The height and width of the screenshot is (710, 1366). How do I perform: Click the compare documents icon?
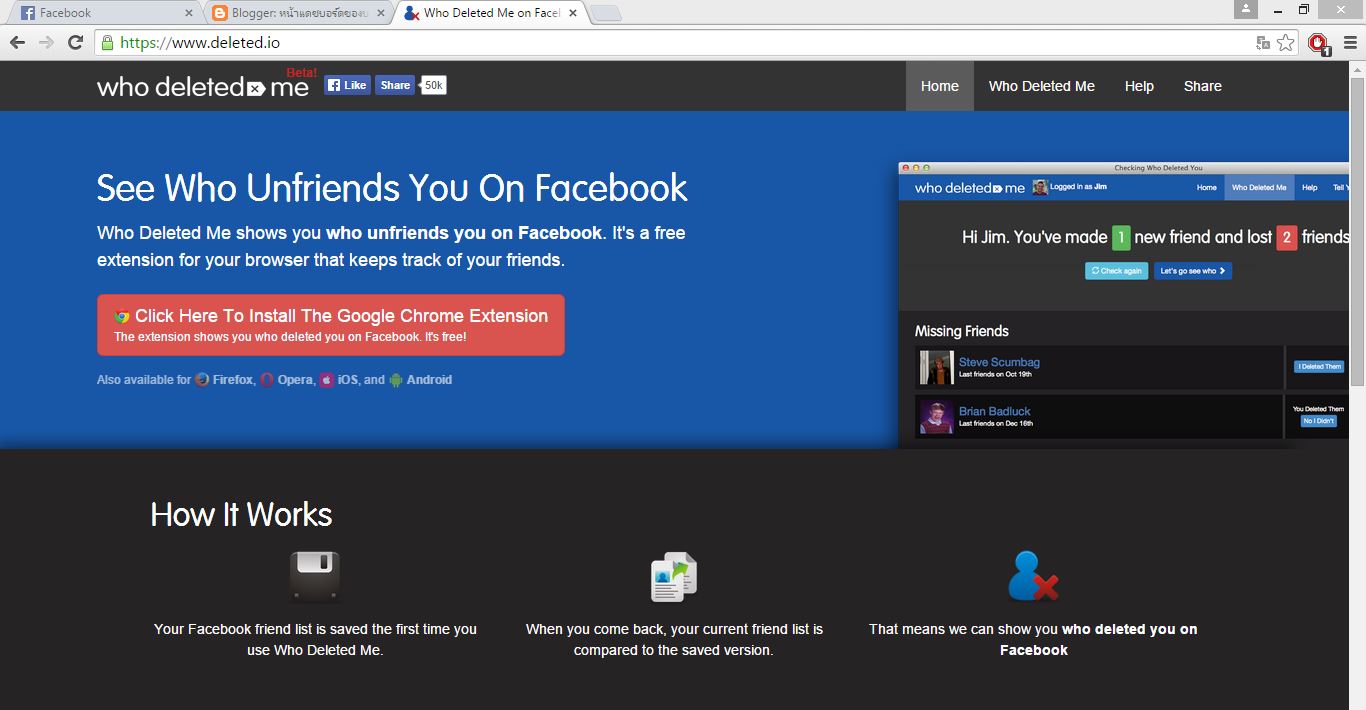[674, 577]
